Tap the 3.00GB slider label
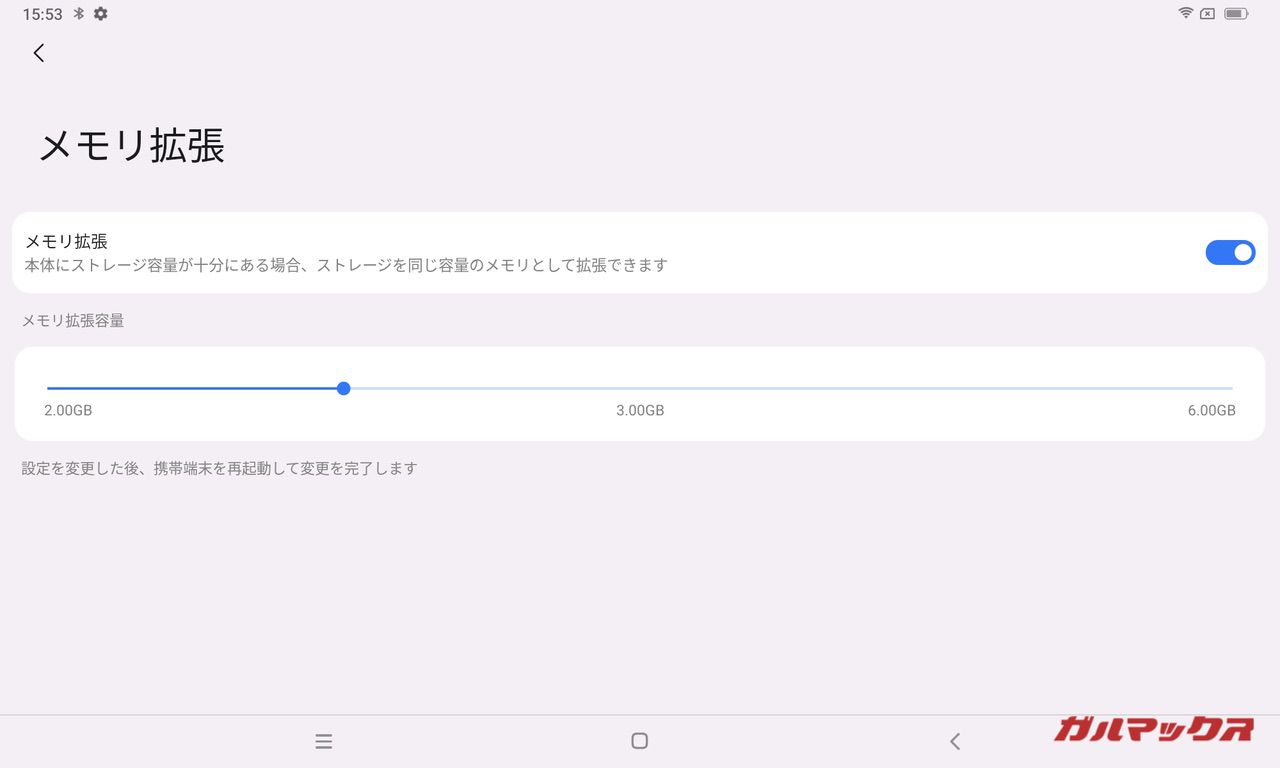The image size is (1280, 768). click(640, 410)
